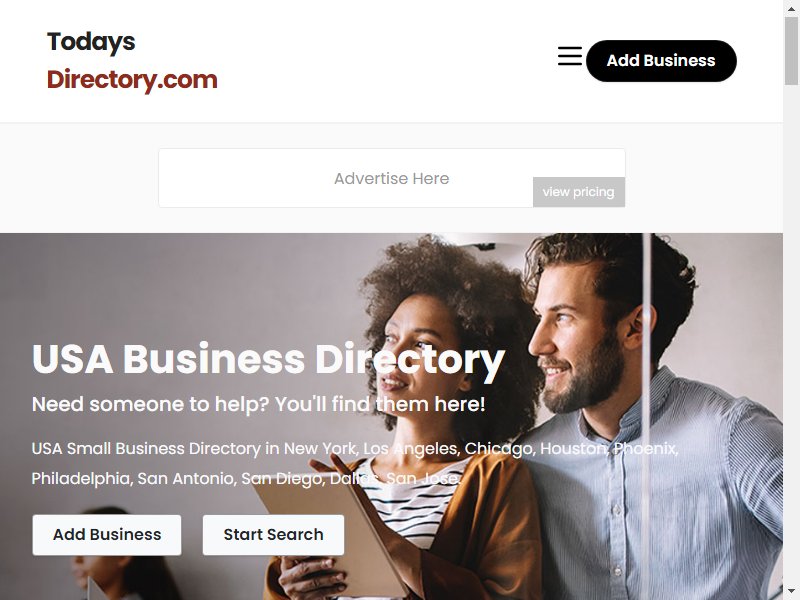This screenshot has width=800, height=600.
Task: Open the hamburger navigation menu
Action: (569, 56)
